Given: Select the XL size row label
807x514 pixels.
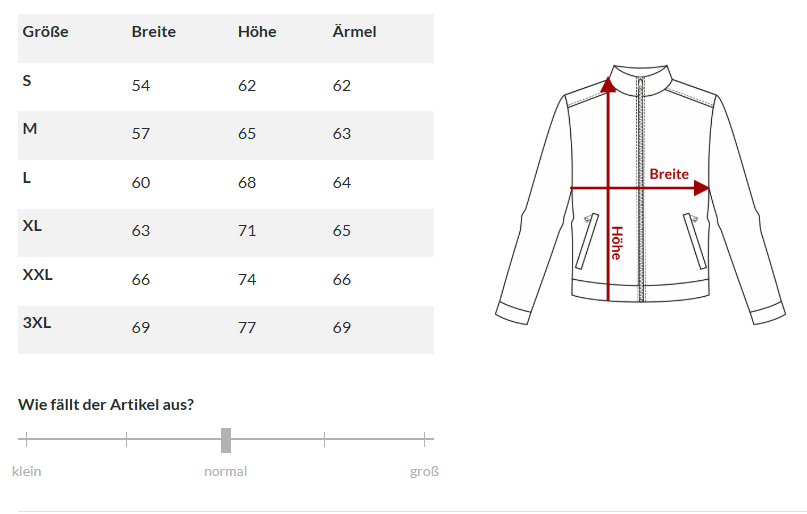Looking at the screenshot, I should (32, 226).
